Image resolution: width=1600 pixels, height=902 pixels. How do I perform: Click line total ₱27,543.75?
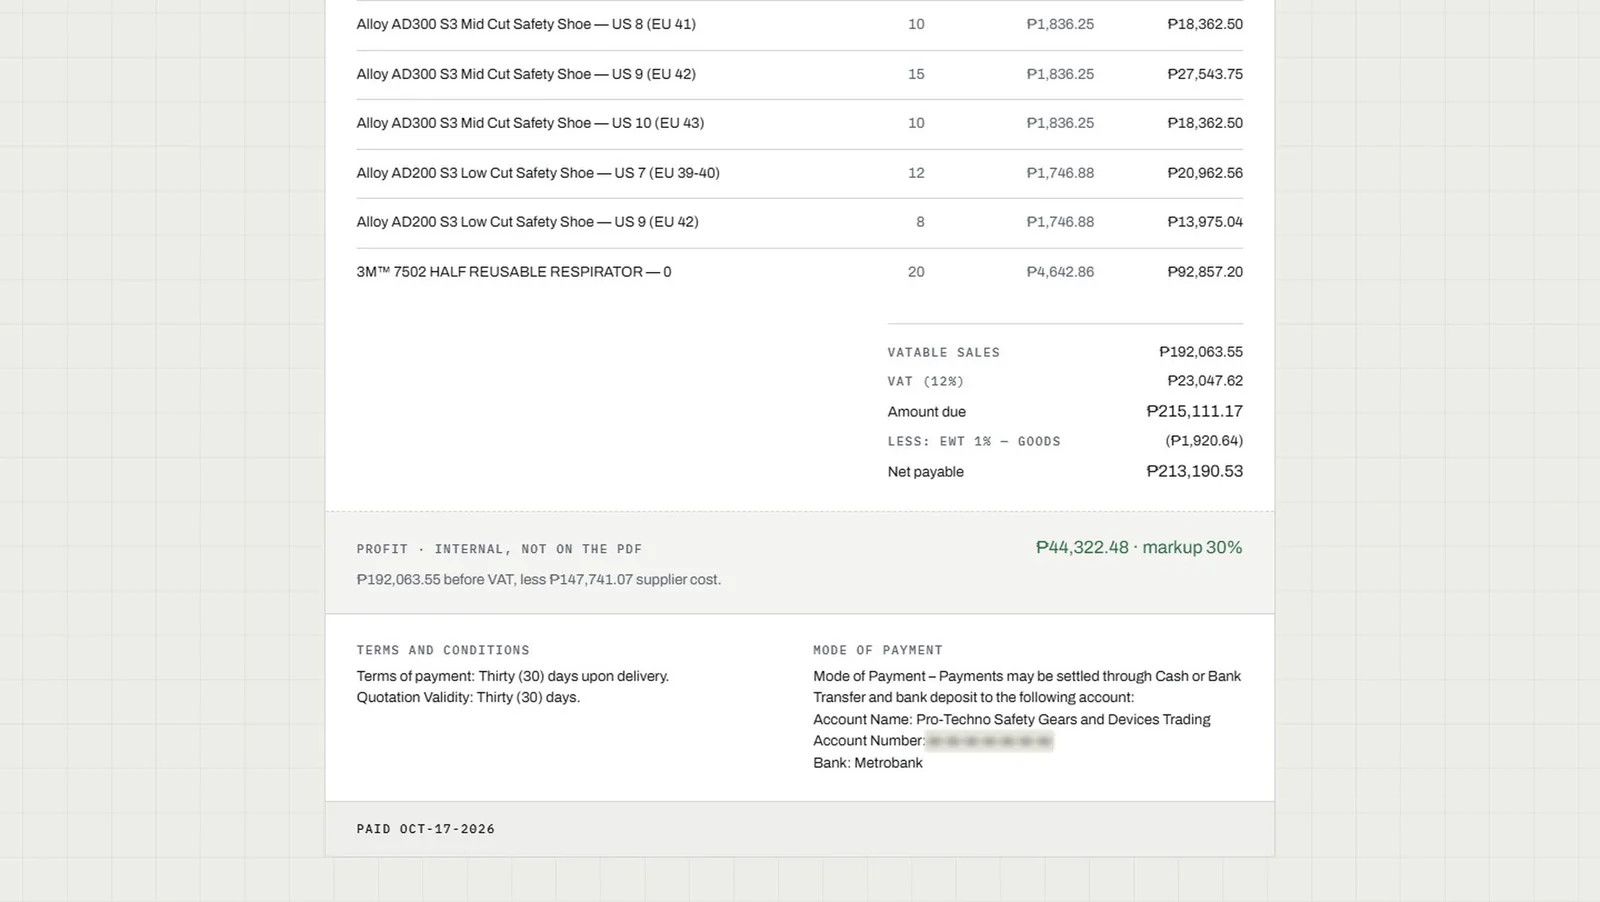[x=1205, y=74]
